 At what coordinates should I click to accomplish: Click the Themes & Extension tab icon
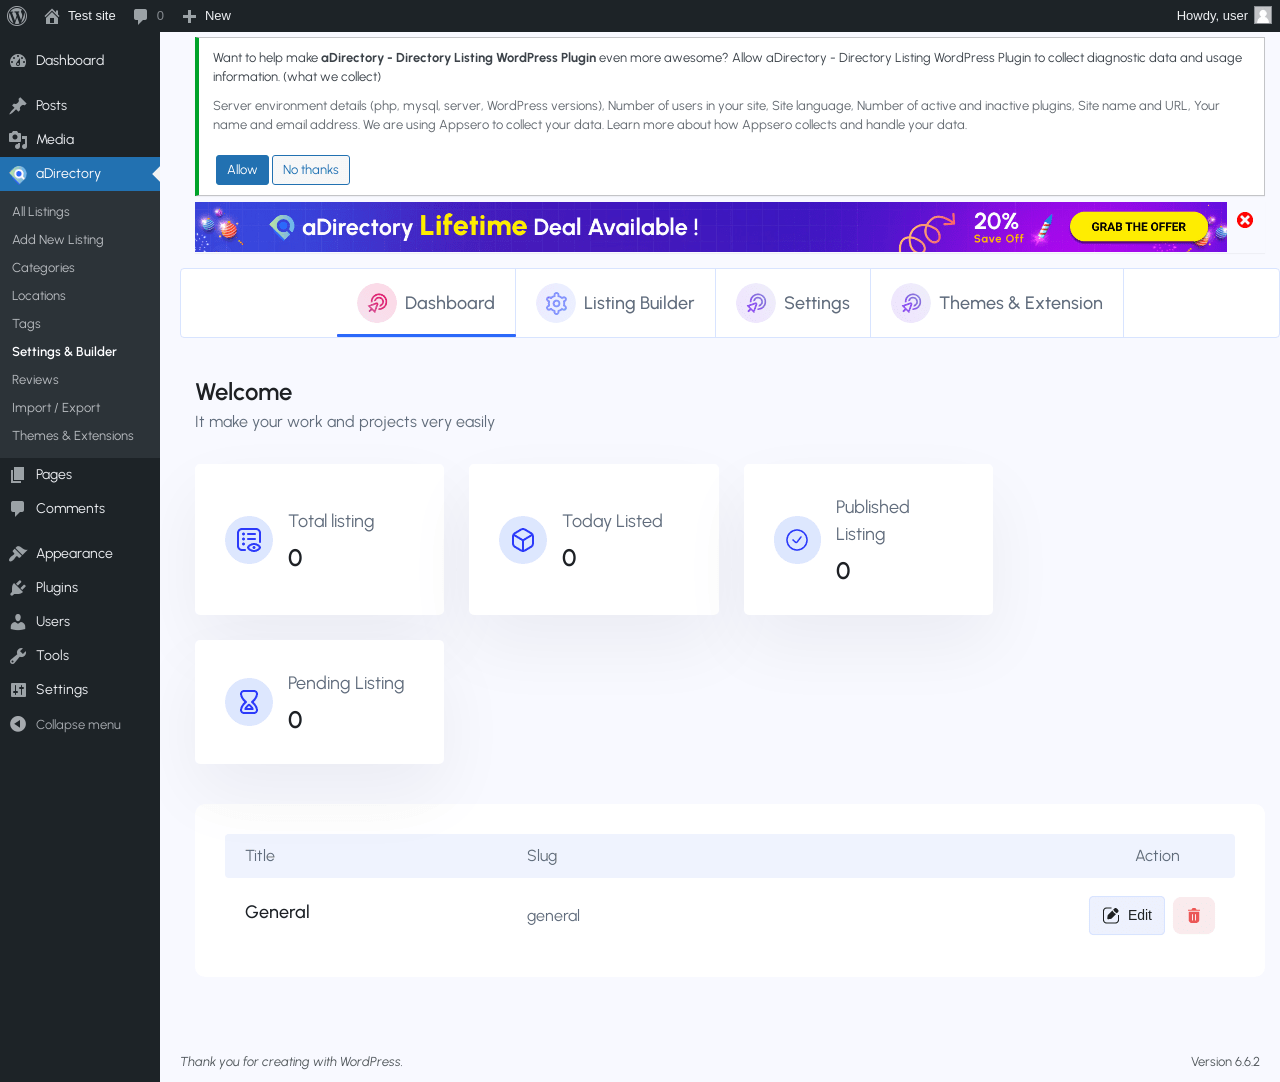[x=911, y=303]
